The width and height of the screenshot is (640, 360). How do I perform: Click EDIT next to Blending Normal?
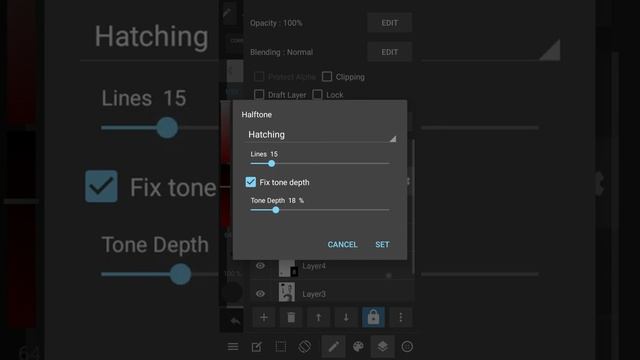[x=389, y=52]
